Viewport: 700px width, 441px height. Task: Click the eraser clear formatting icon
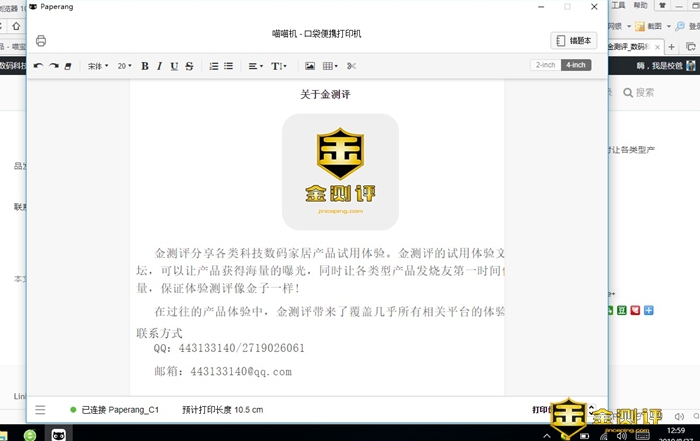pyautogui.click(x=68, y=66)
